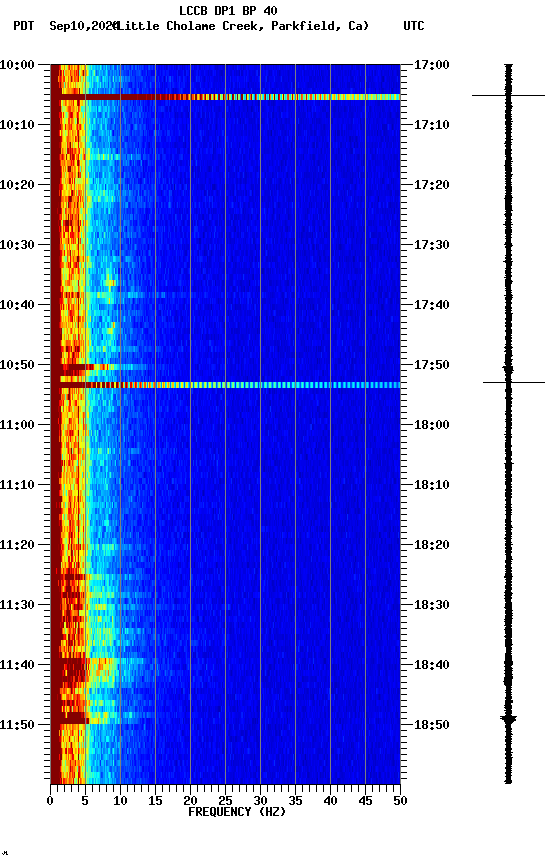The height and width of the screenshot is (864, 552).
Task: Click the '40' frequency axis tick label
Action: click(x=330, y=801)
